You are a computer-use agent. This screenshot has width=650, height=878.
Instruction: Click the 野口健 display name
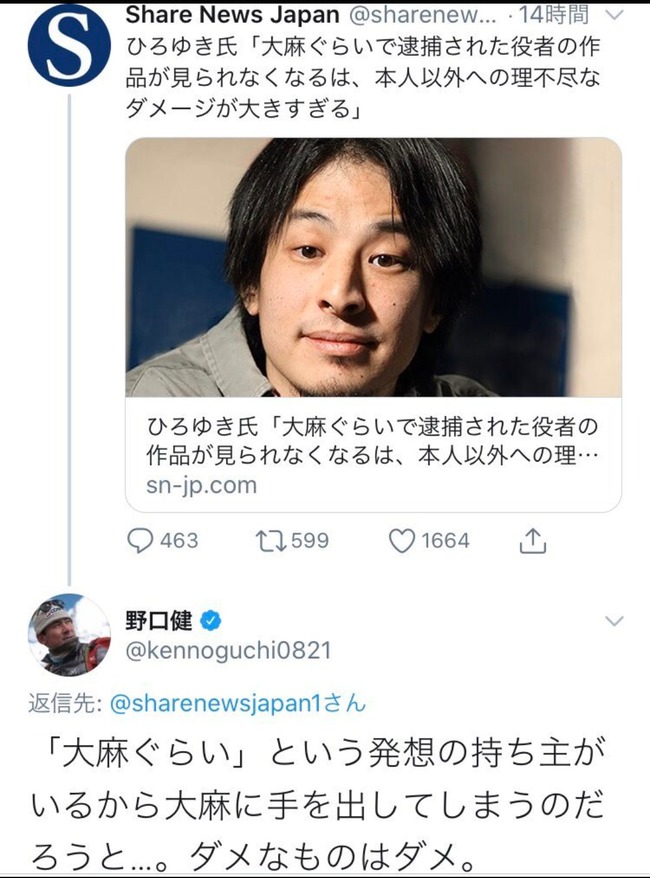coord(159,620)
